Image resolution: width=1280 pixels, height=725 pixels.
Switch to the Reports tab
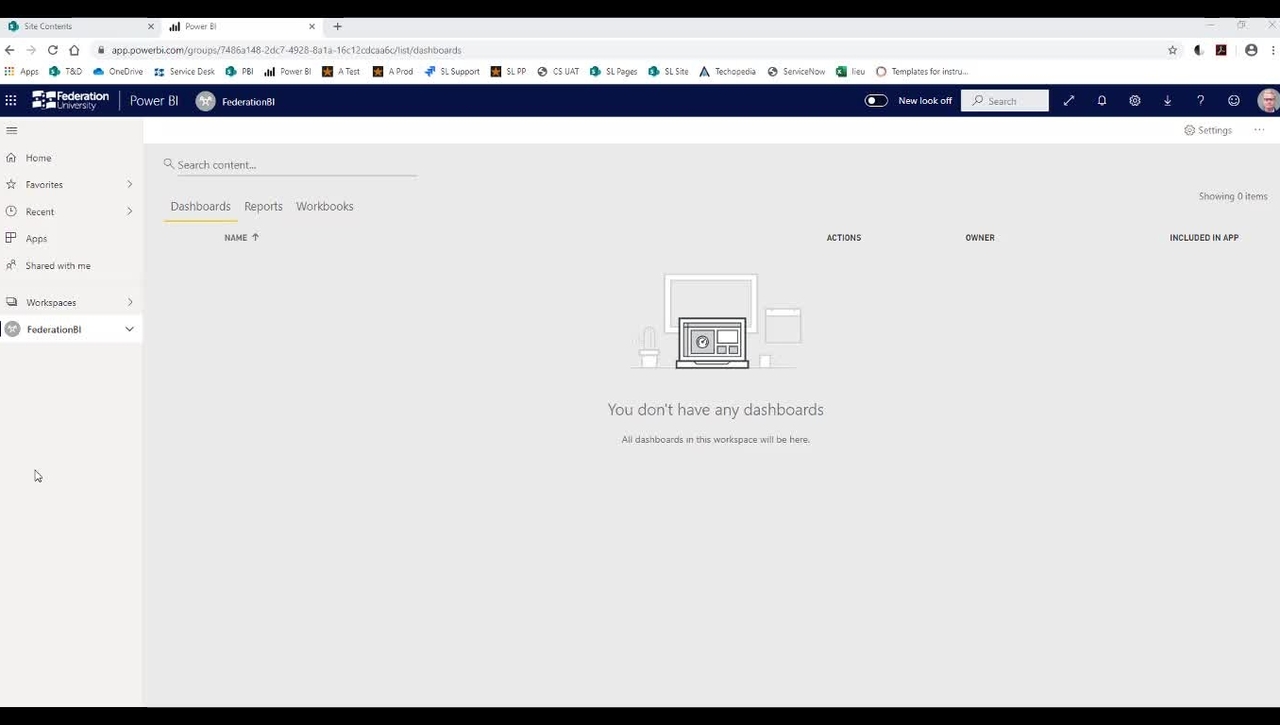pyautogui.click(x=263, y=206)
